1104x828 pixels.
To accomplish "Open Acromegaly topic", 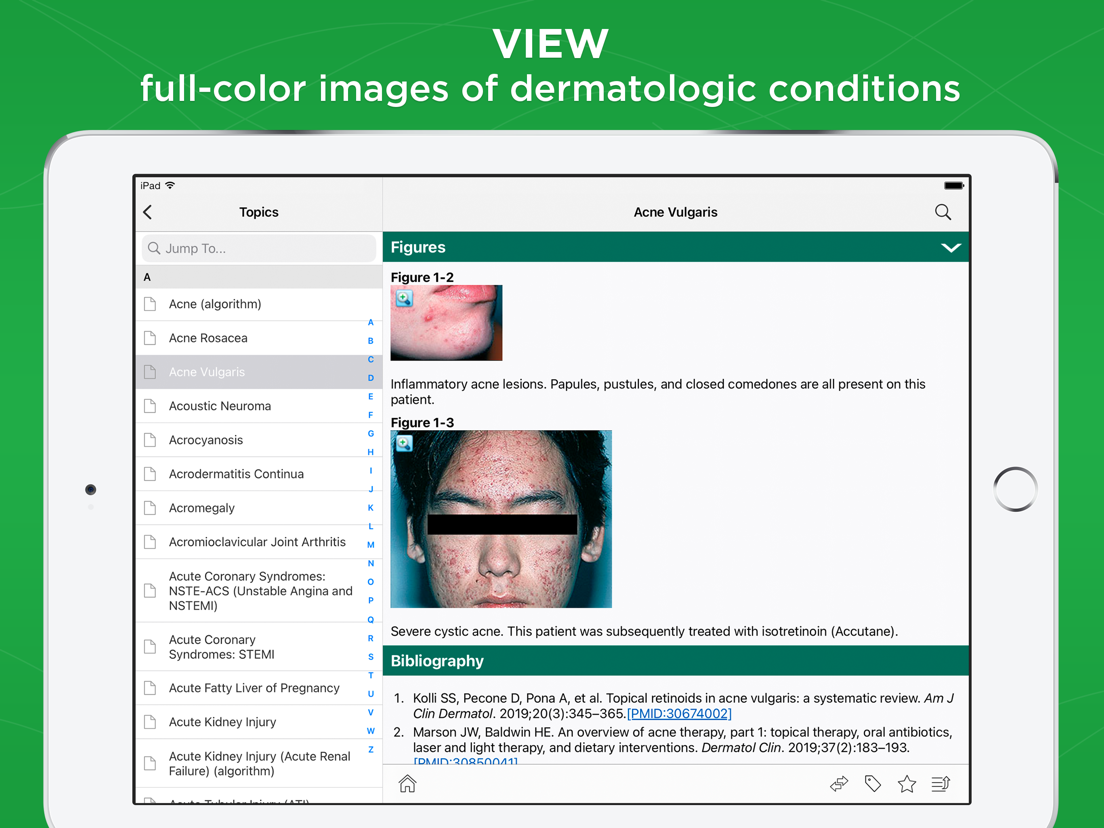I will [258, 508].
